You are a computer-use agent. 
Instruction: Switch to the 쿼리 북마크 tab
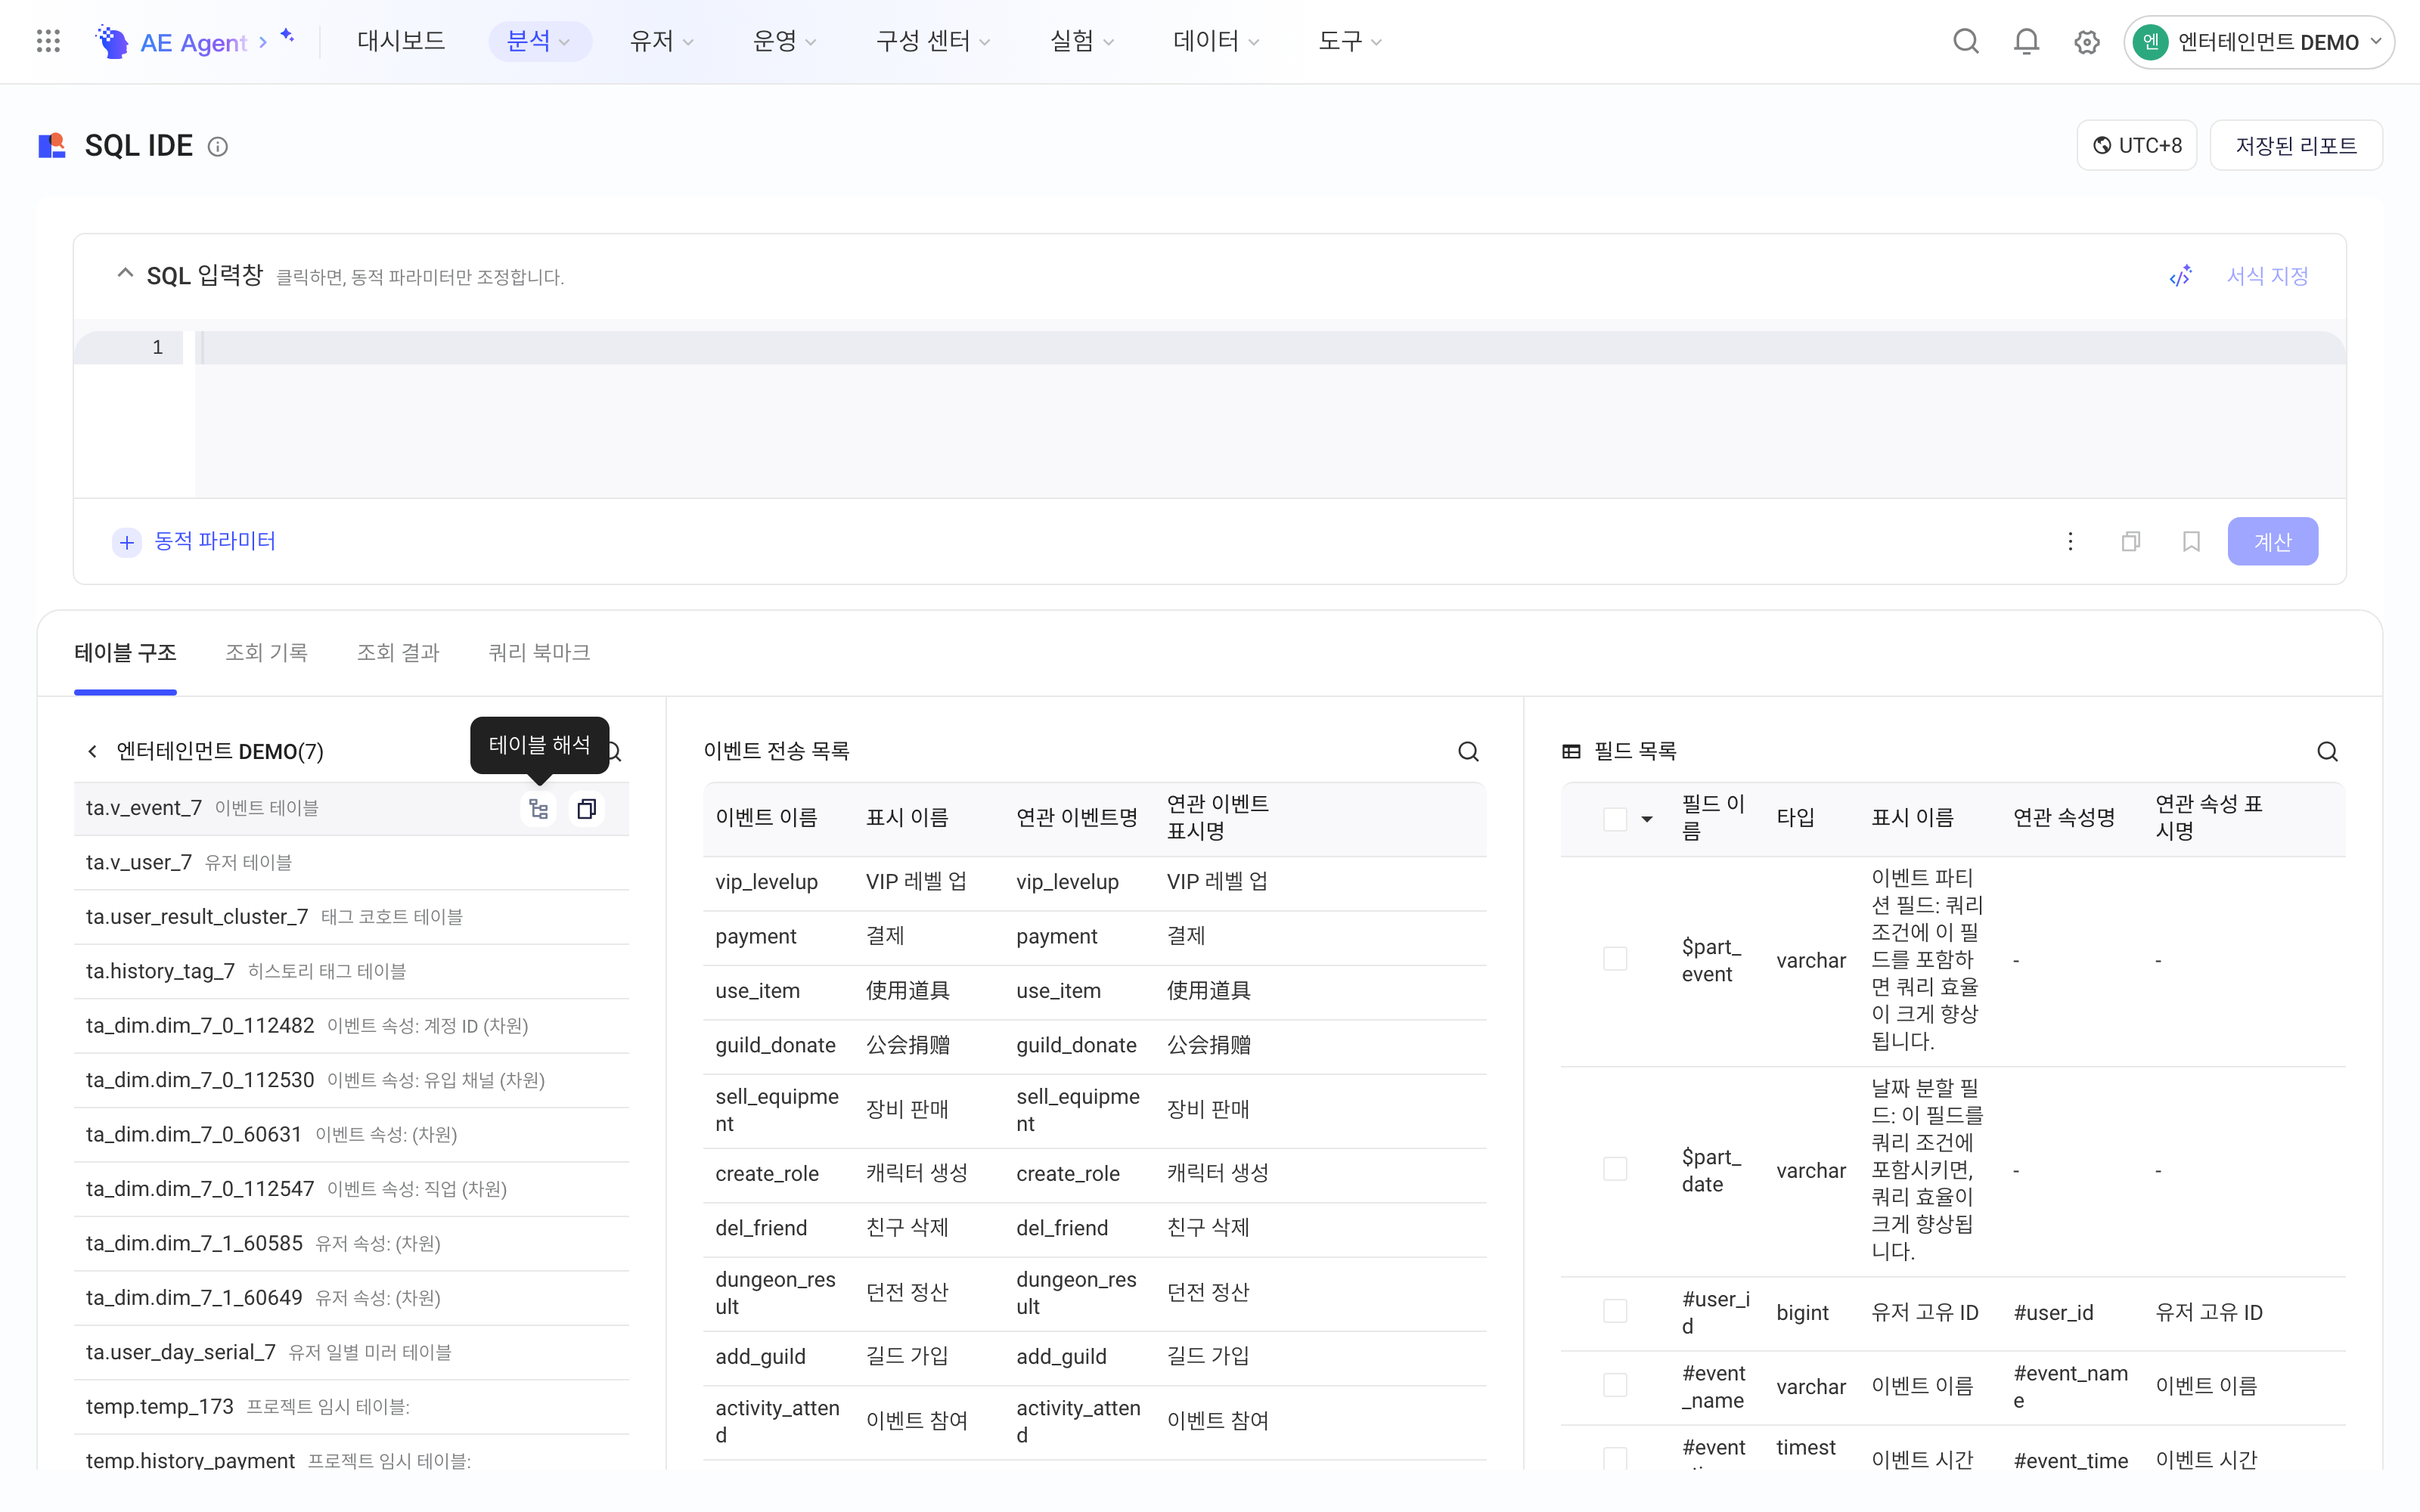(x=539, y=652)
